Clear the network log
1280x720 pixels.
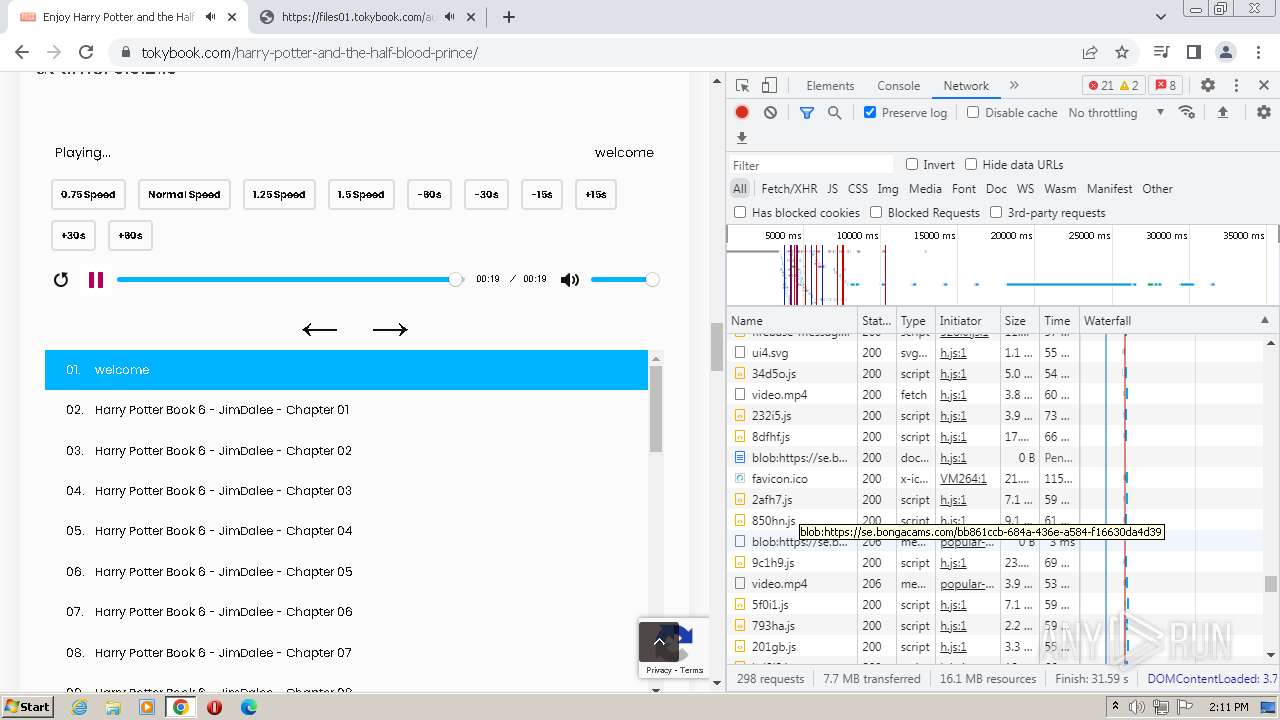(x=770, y=113)
